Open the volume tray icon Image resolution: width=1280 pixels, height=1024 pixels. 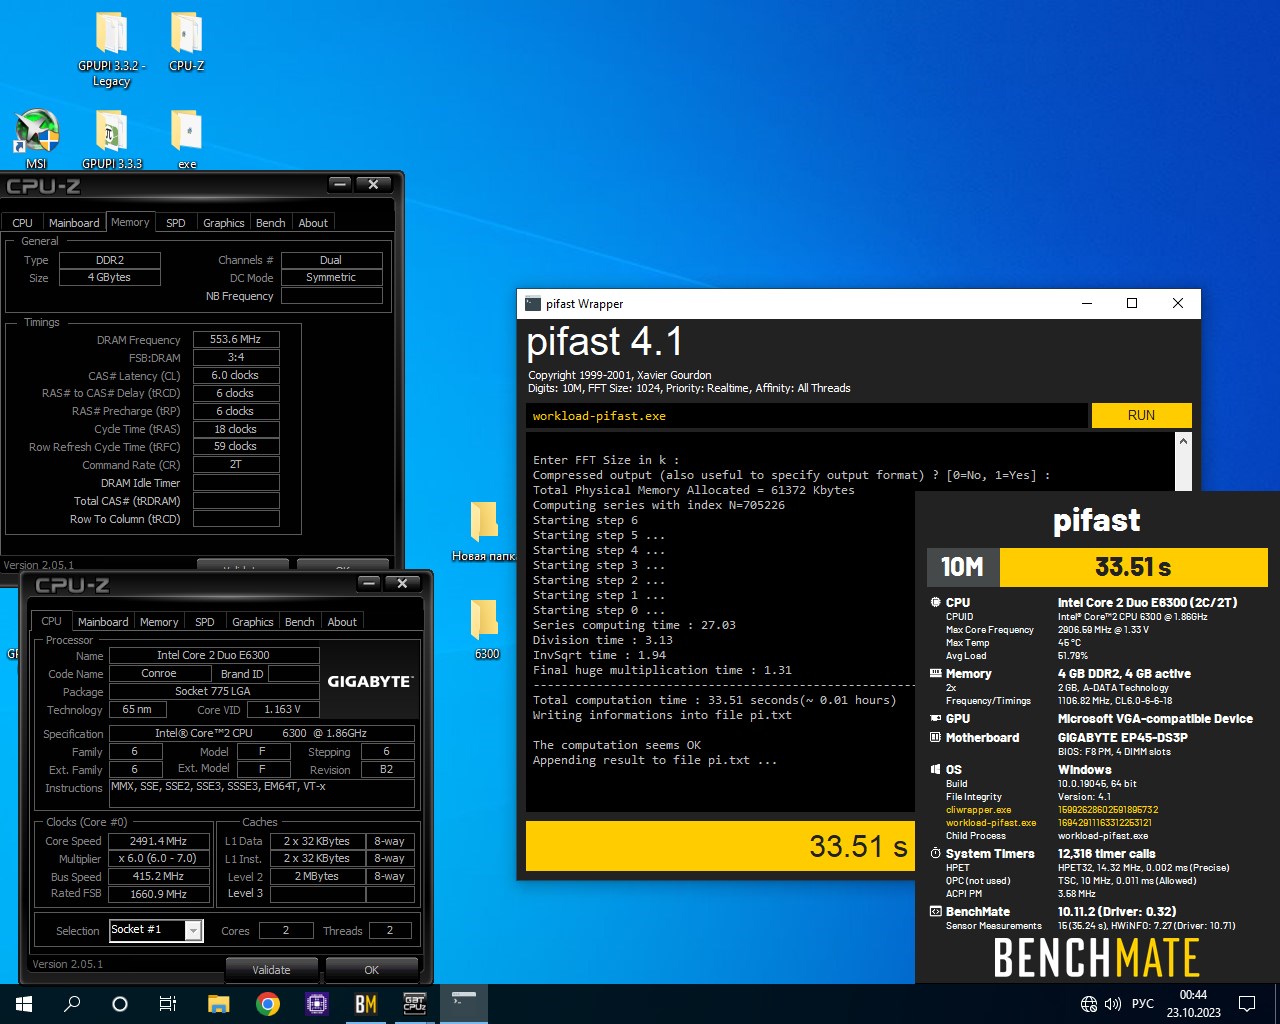click(1113, 1004)
